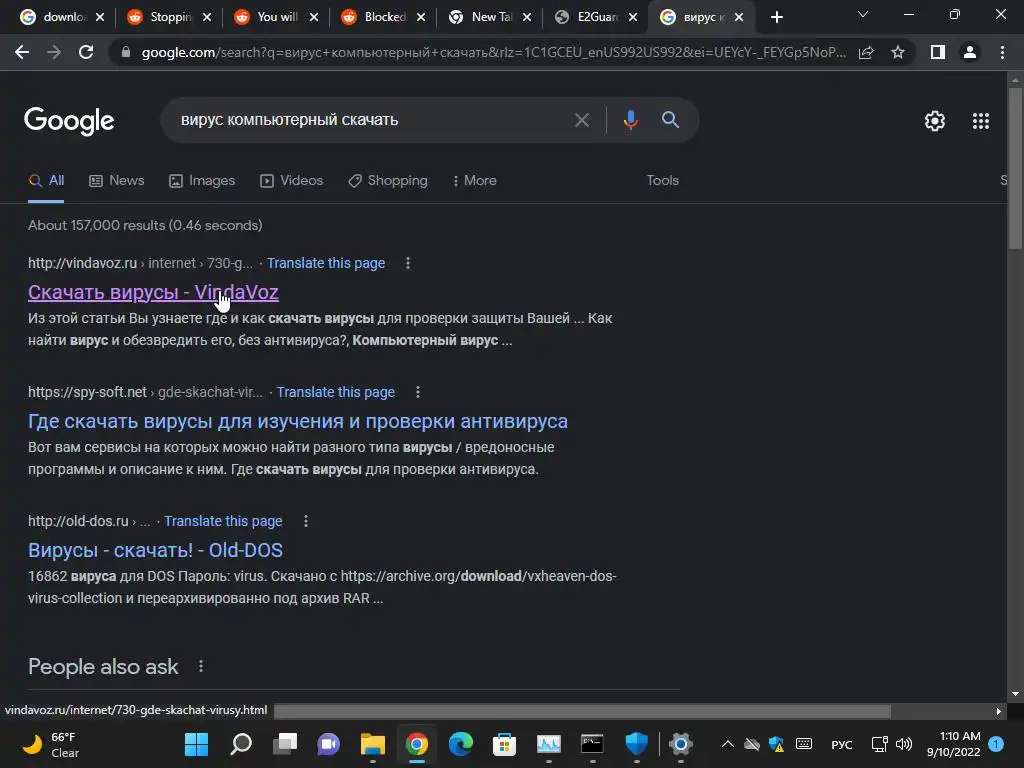
Task: Open Task View on taskbar
Action: click(x=285, y=744)
